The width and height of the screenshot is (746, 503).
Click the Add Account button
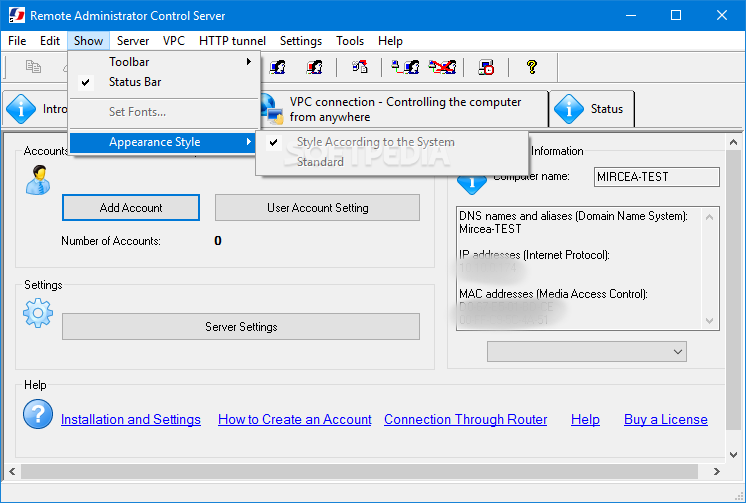tap(131, 207)
